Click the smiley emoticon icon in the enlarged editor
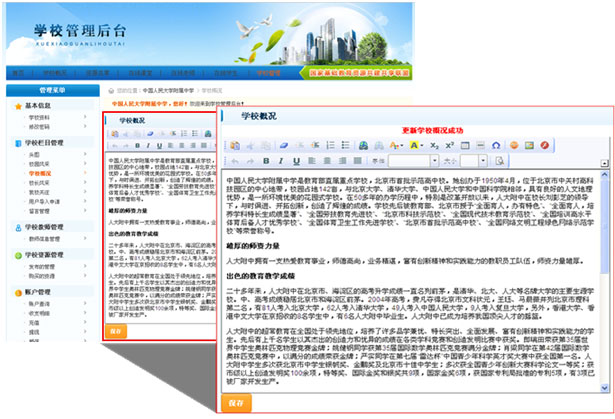The height and width of the screenshot is (419, 615). tap(514, 145)
